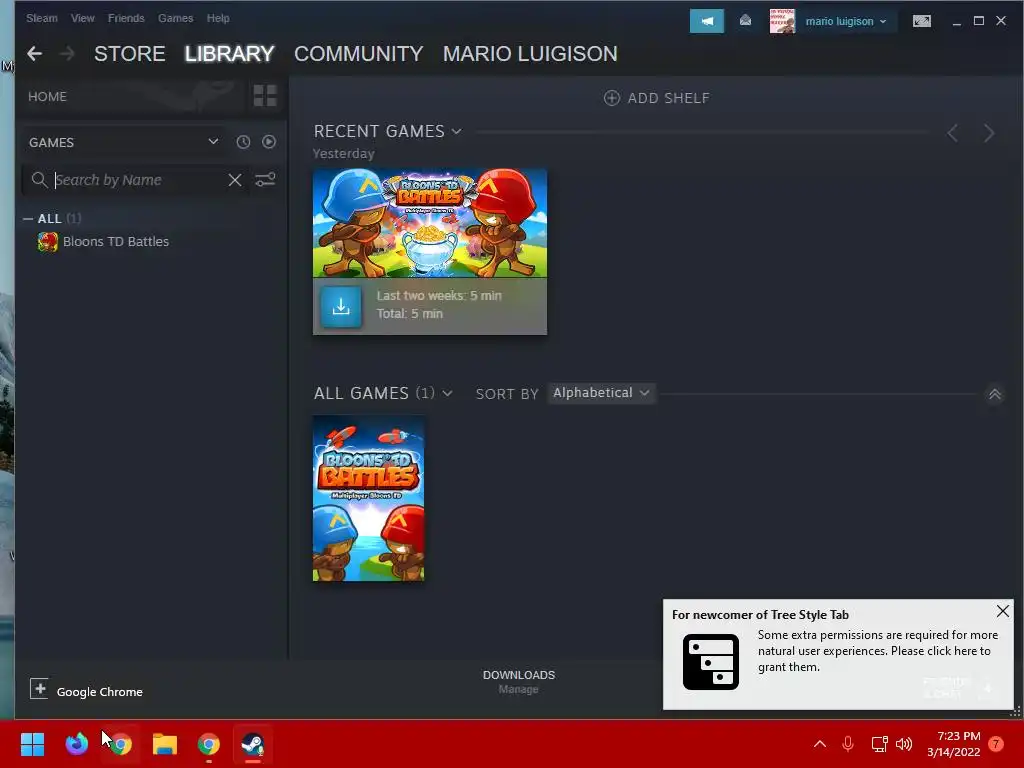Open the Steam announcements megaphone icon
The image size is (1024, 768).
coord(707,21)
